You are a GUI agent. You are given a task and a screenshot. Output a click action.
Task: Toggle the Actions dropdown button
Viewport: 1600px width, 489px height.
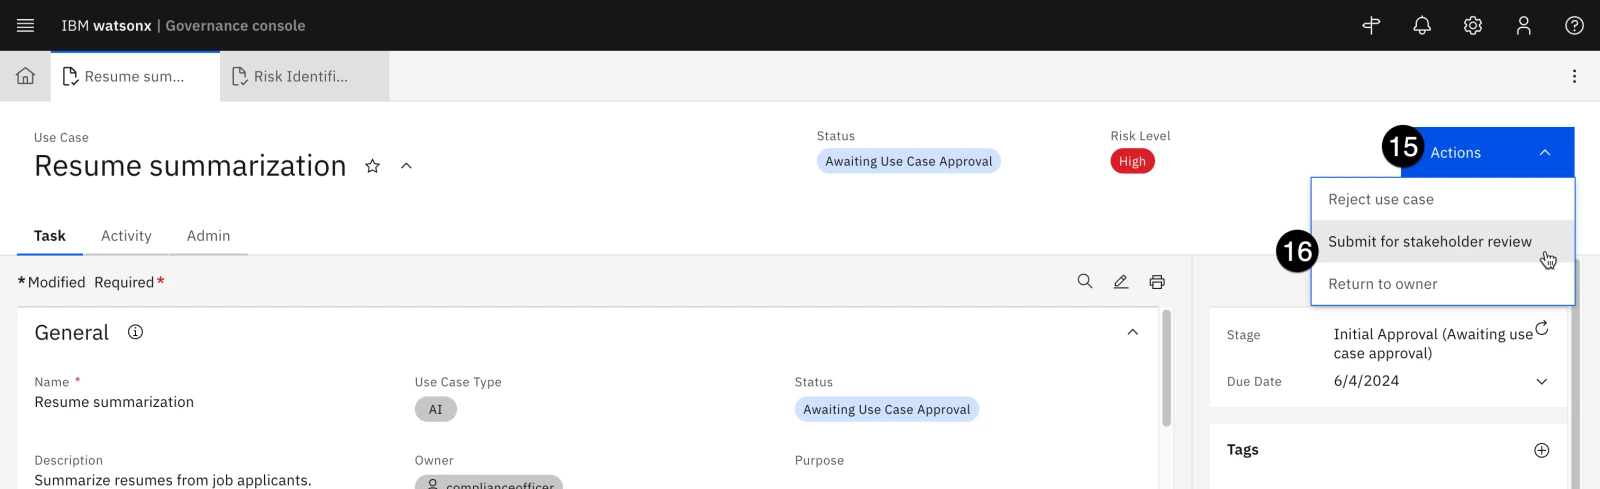click(1488, 152)
